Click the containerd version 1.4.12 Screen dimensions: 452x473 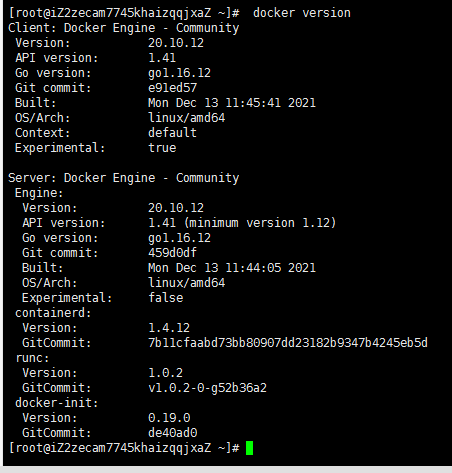(169, 328)
